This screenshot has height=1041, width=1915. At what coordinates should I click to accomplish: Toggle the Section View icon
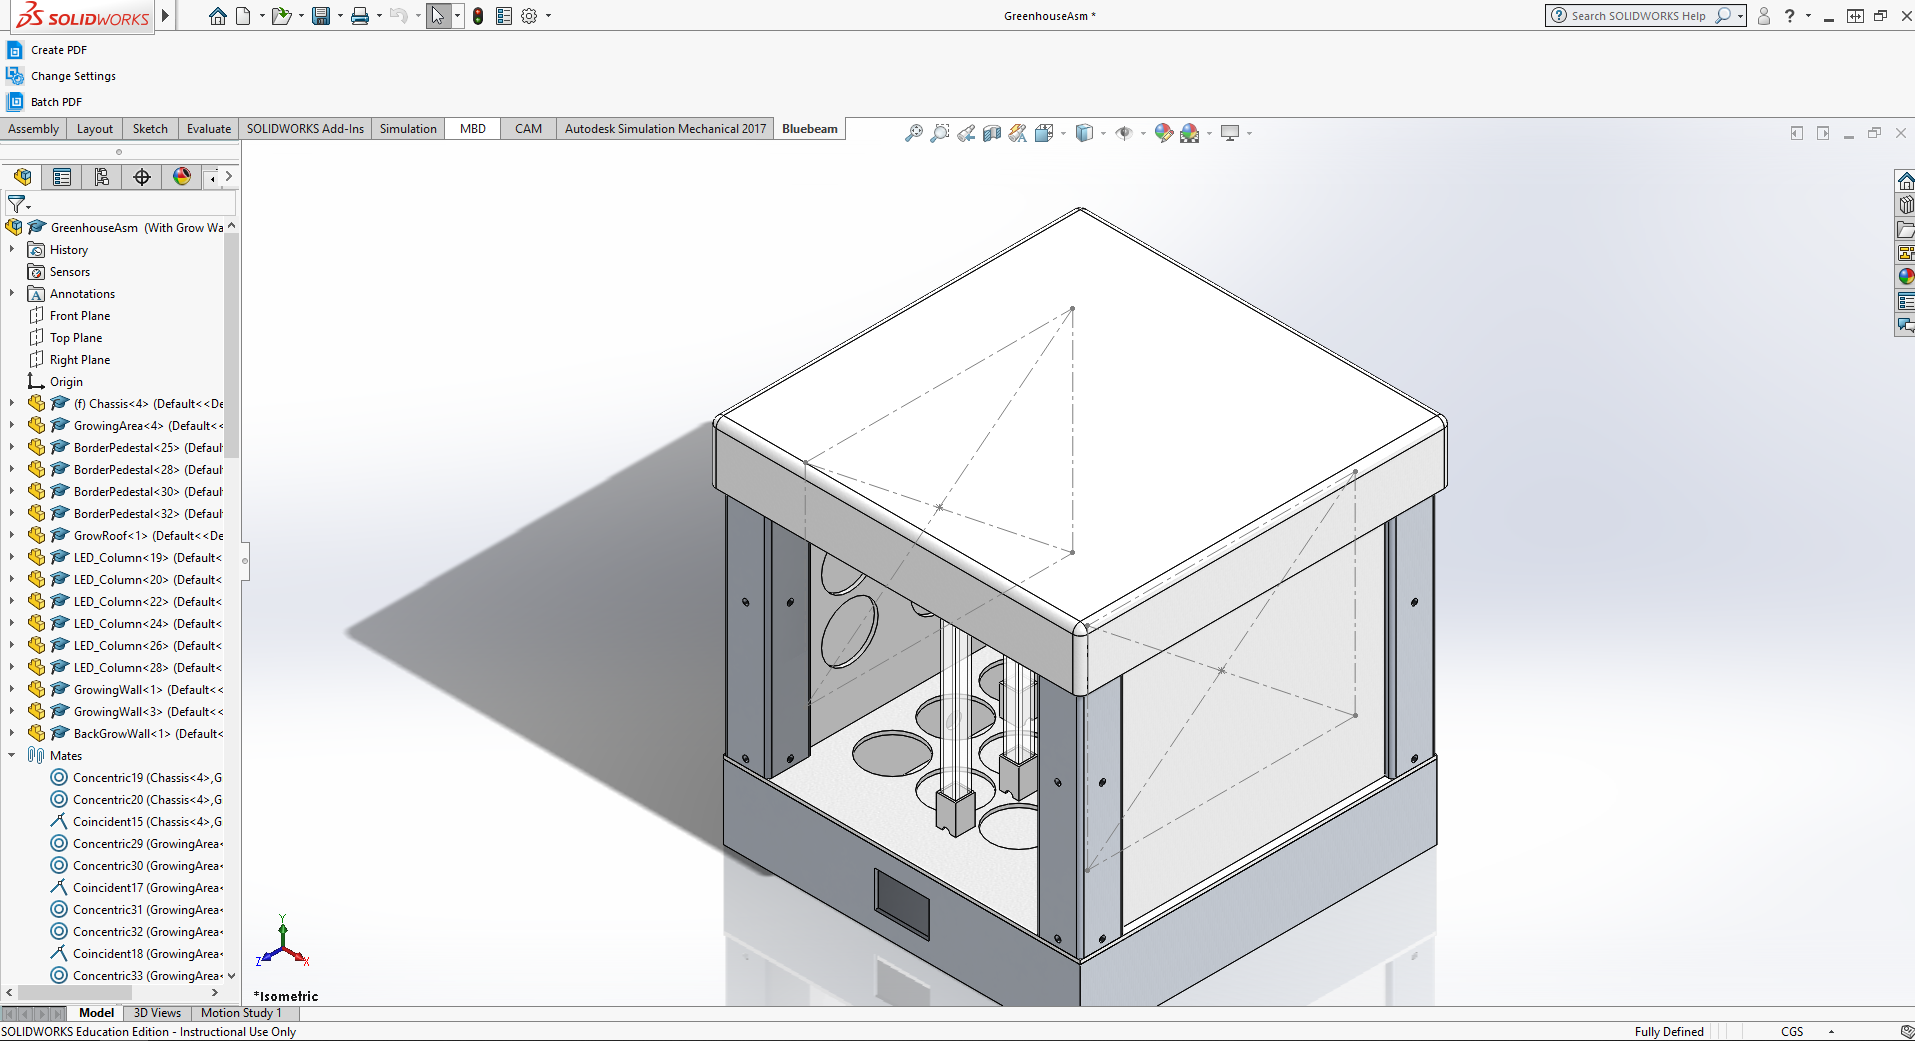pyautogui.click(x=992, y=133)
